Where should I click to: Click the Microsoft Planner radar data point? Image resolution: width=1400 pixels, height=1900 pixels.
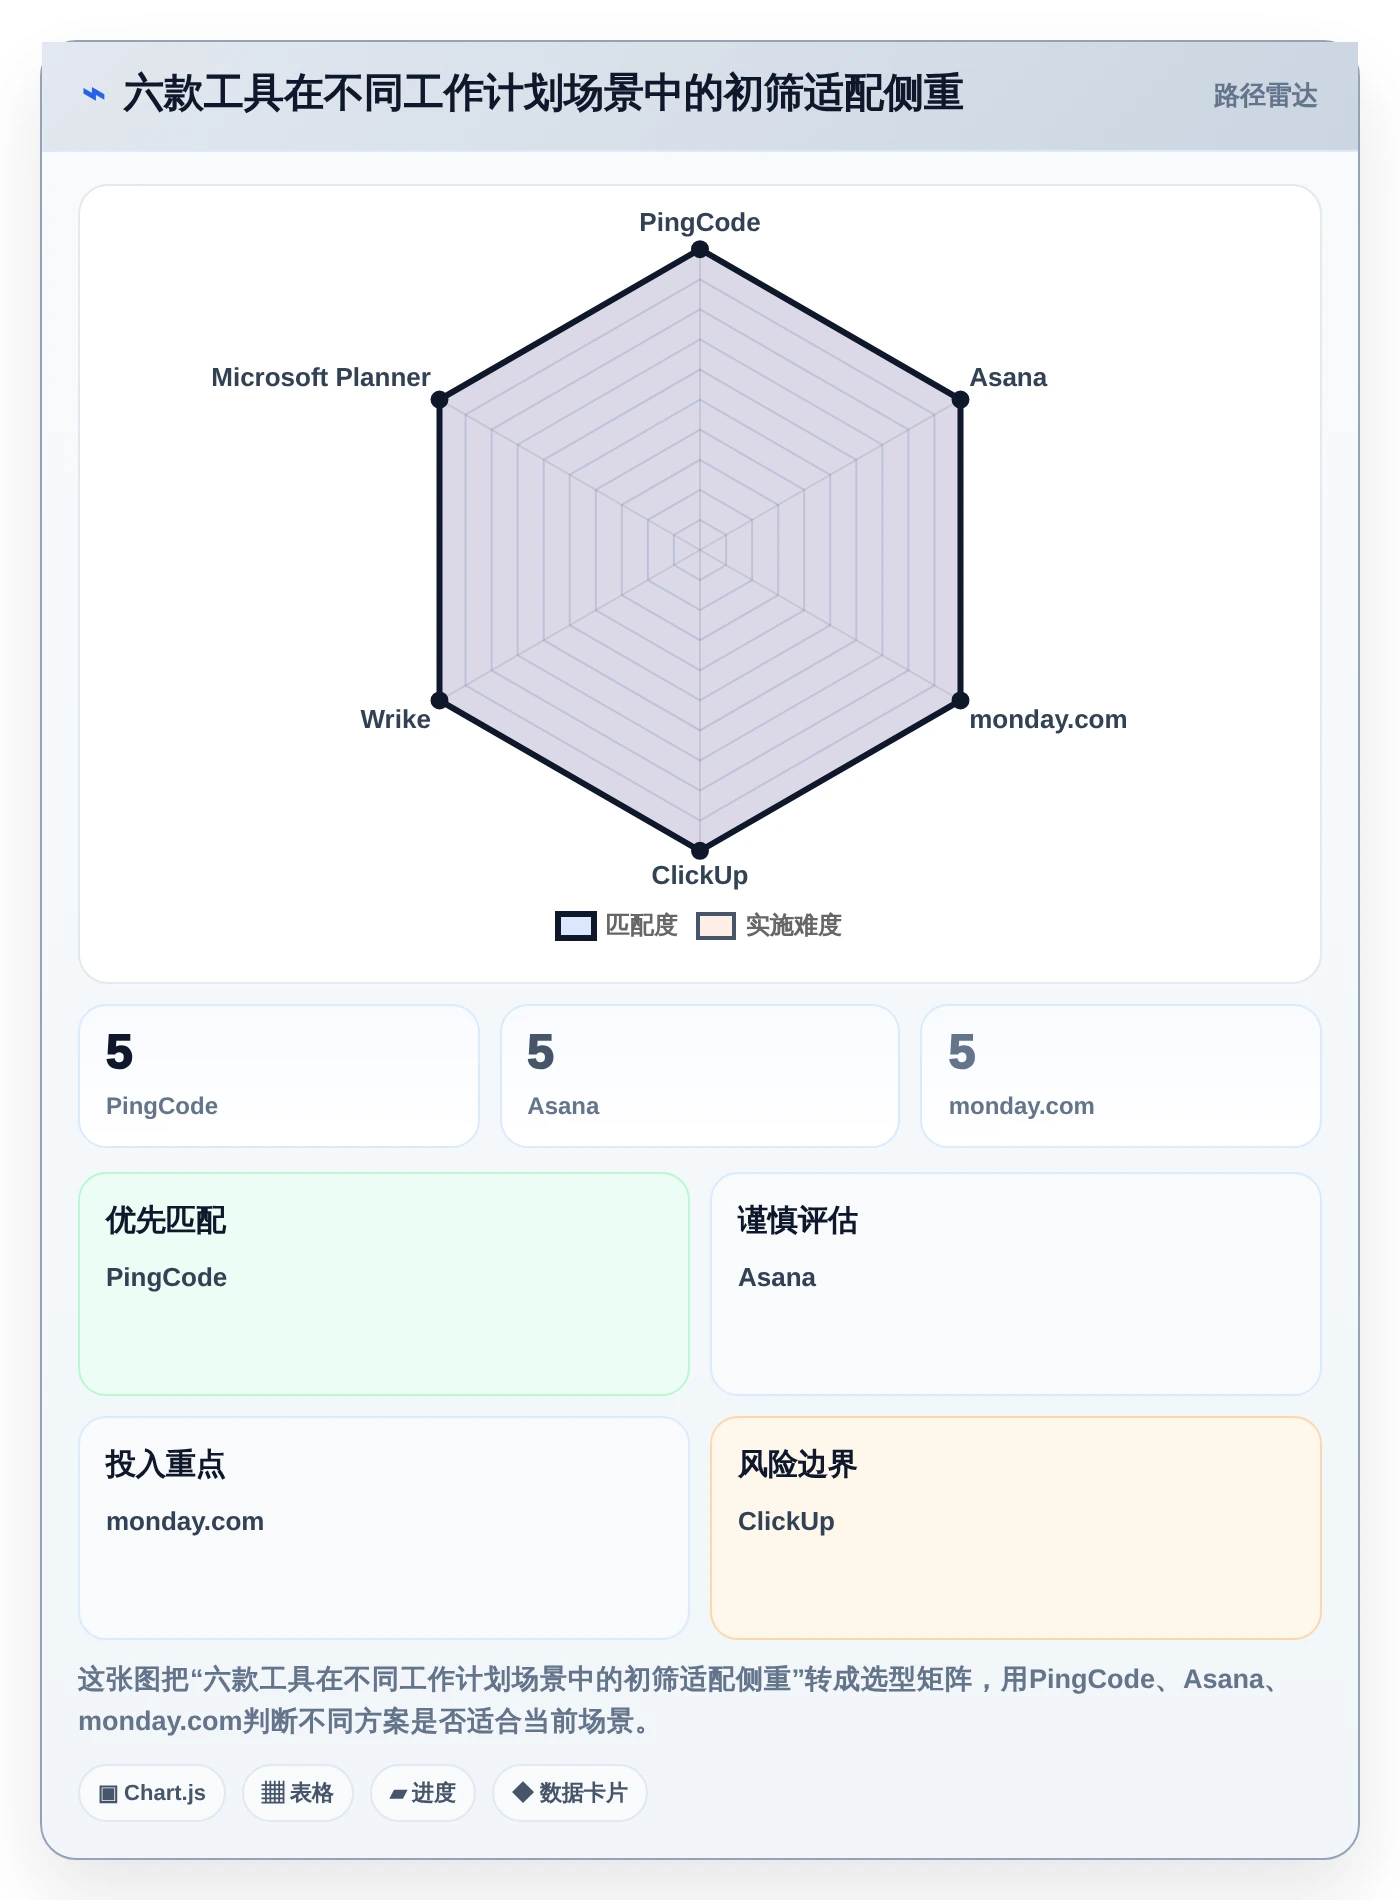(x=440, y=400)
